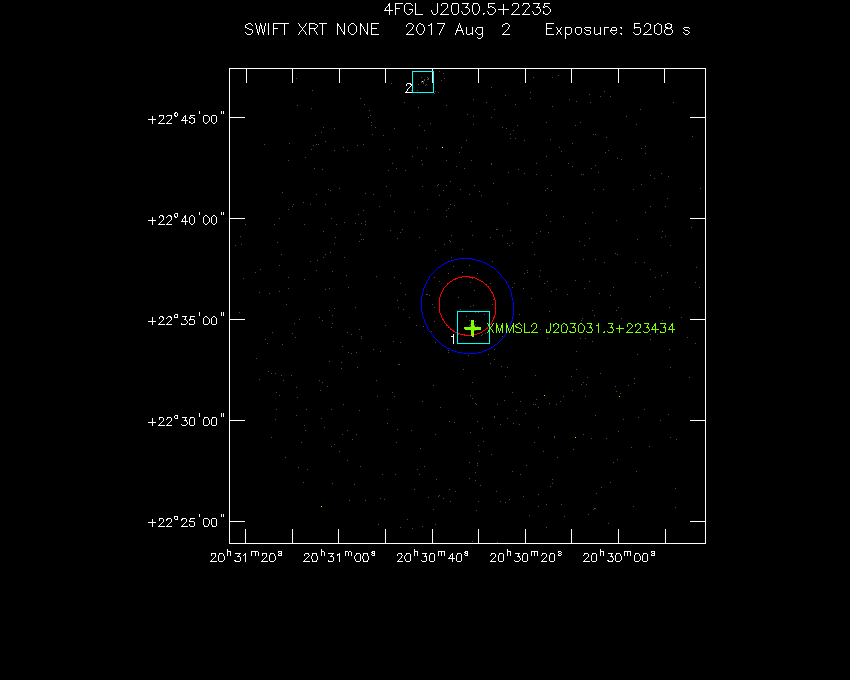Screen dimensions: 850x680
Task: Click the cyan box of source 1
Action: click(473, 328)
